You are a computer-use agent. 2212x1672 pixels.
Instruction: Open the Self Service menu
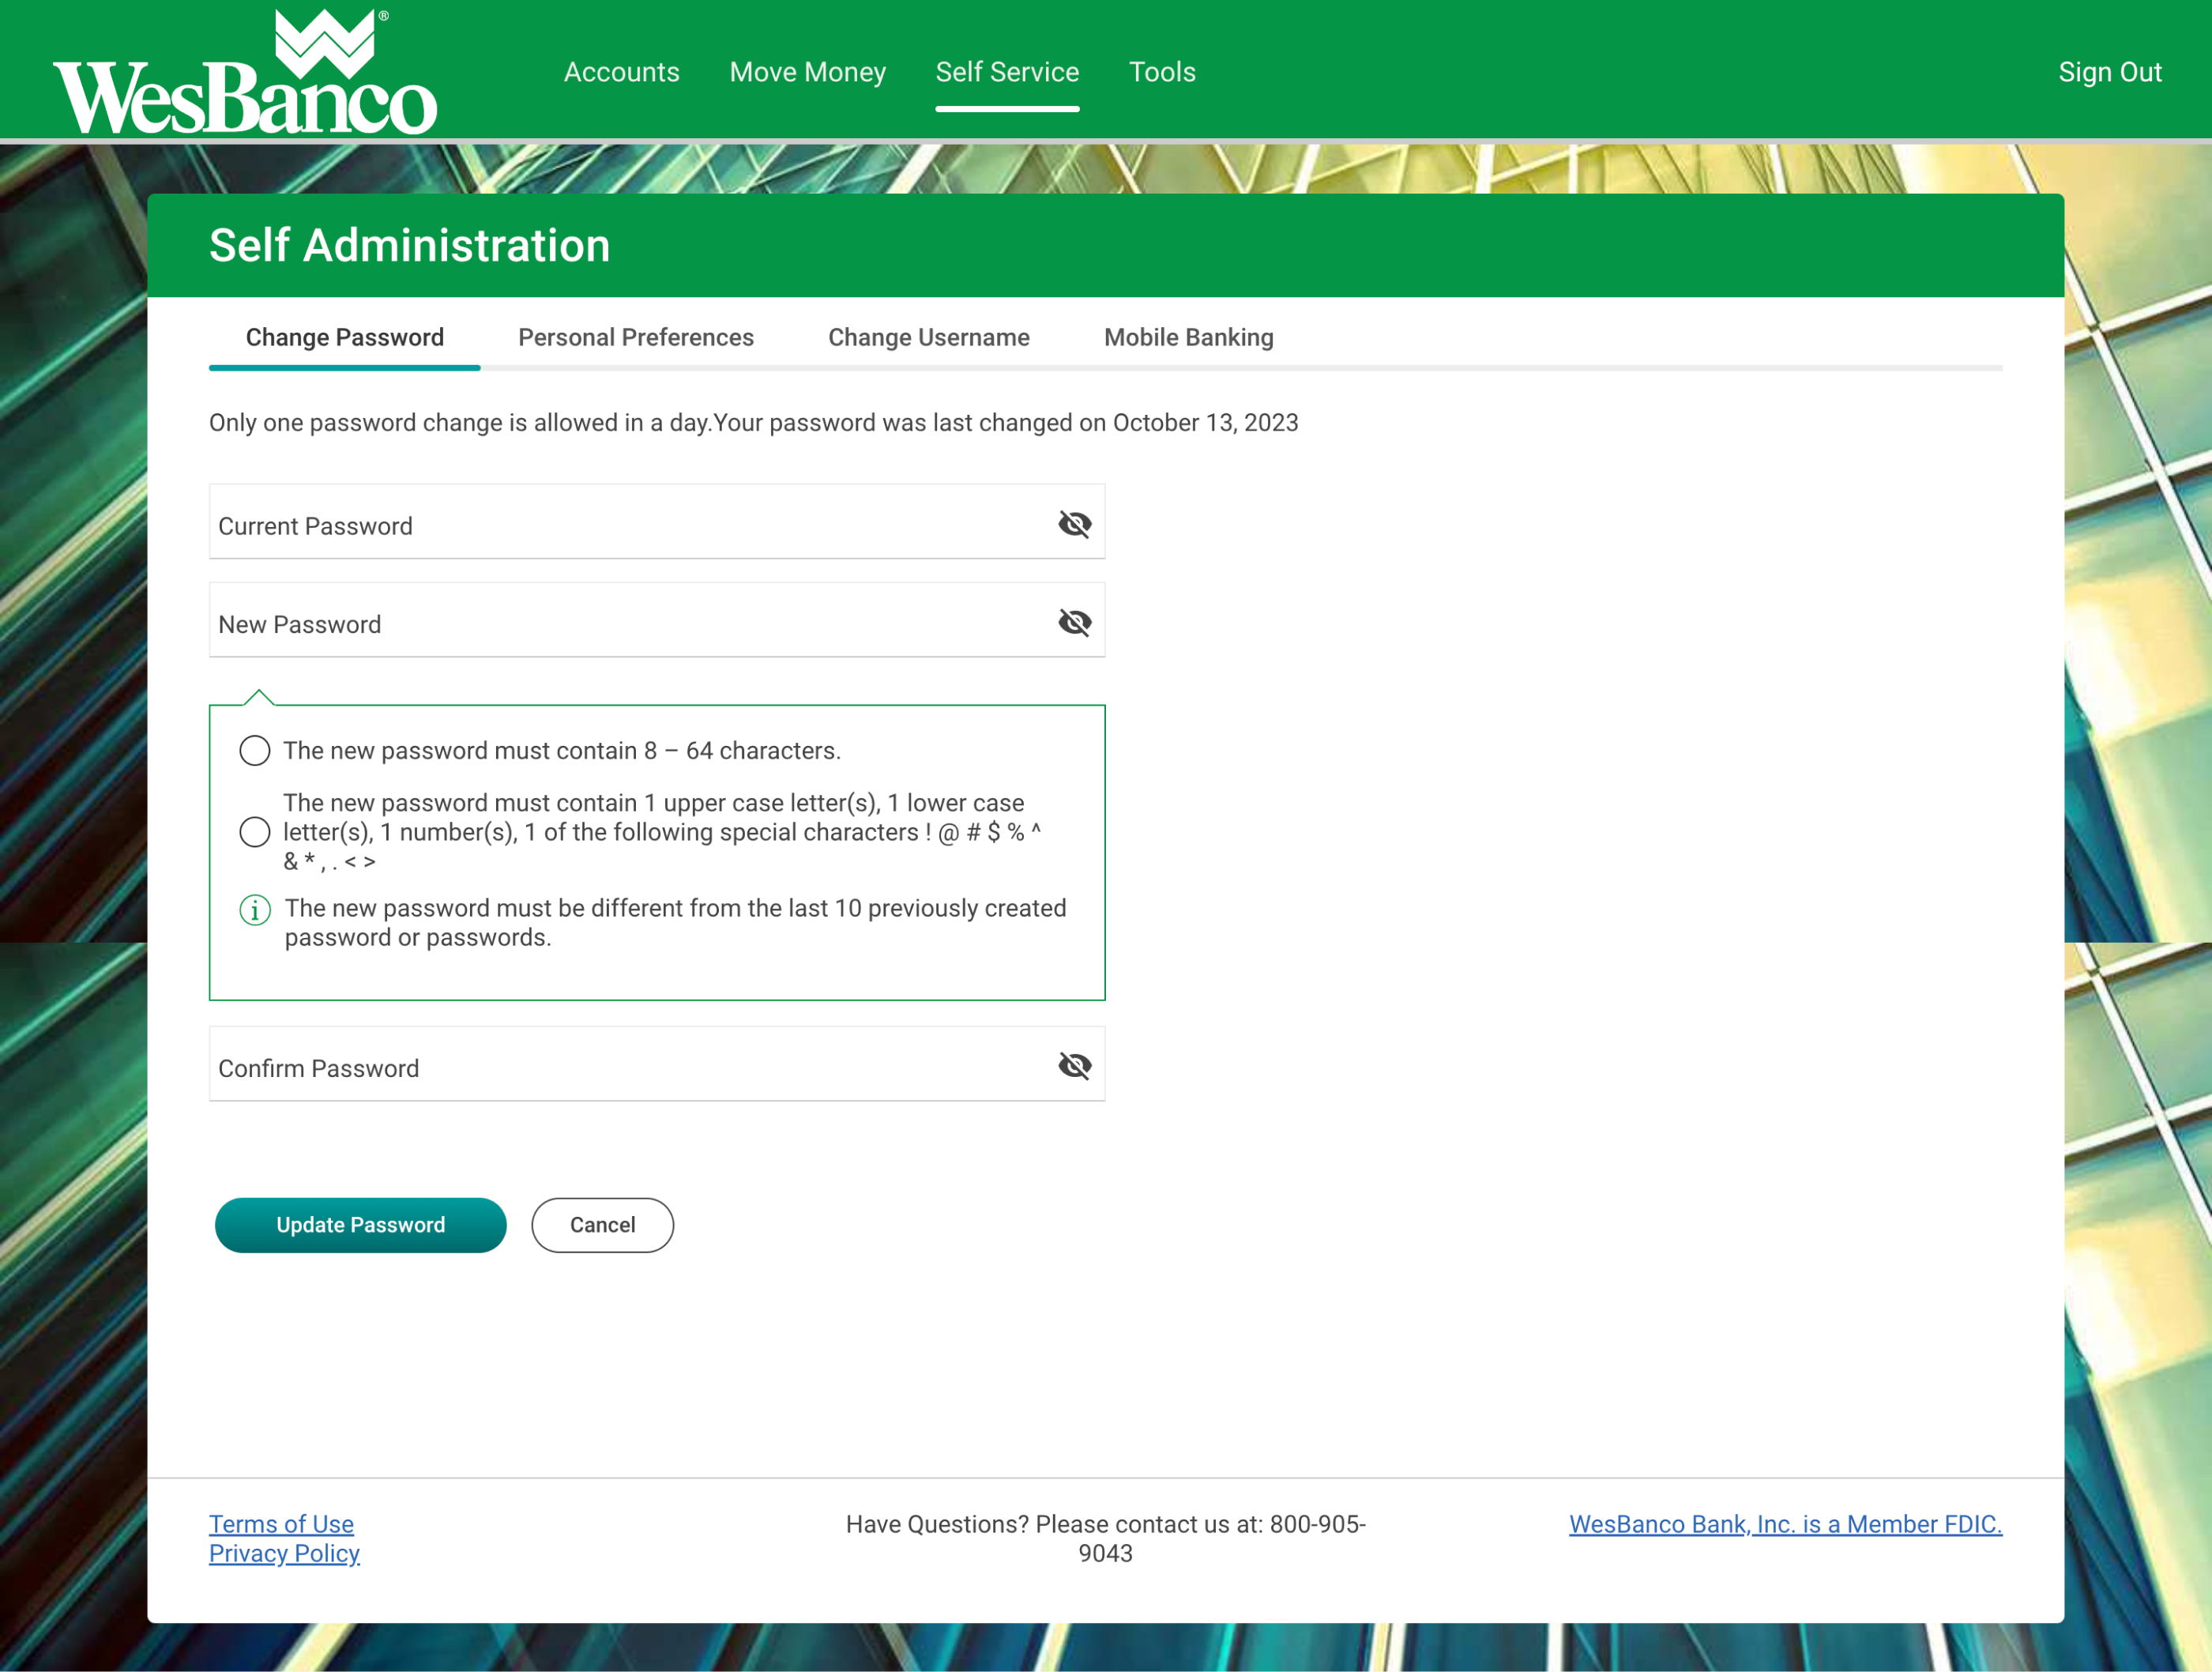(1007, 72)
